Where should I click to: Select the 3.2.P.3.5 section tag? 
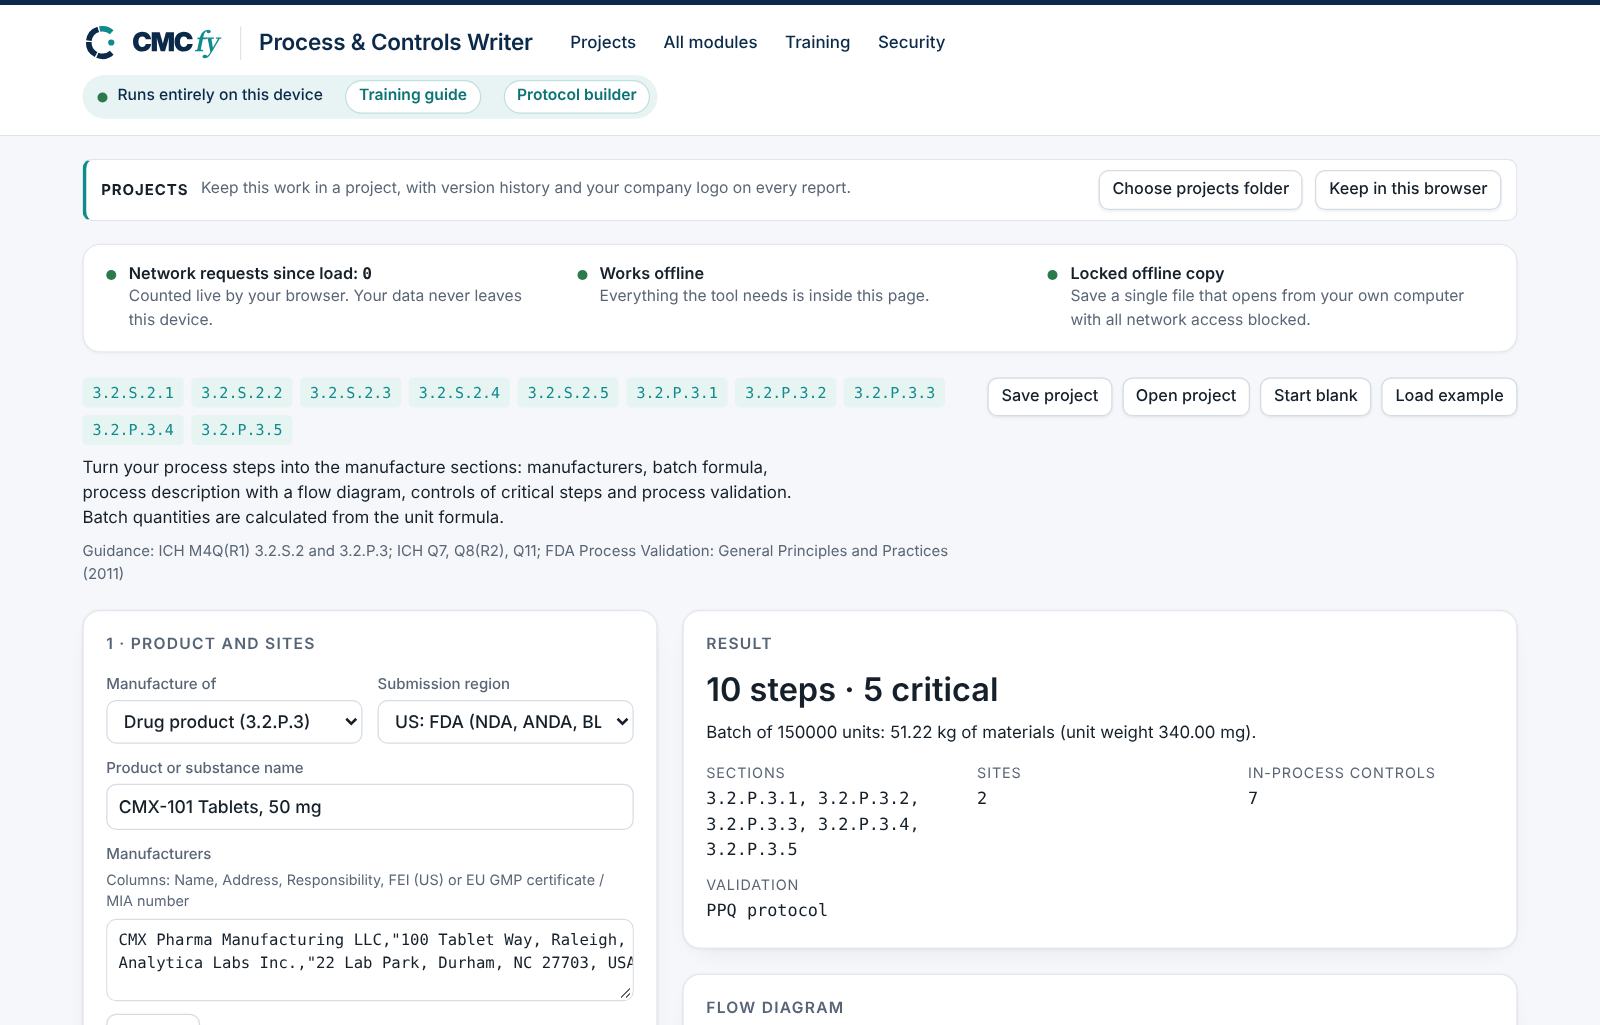[242, 430]
